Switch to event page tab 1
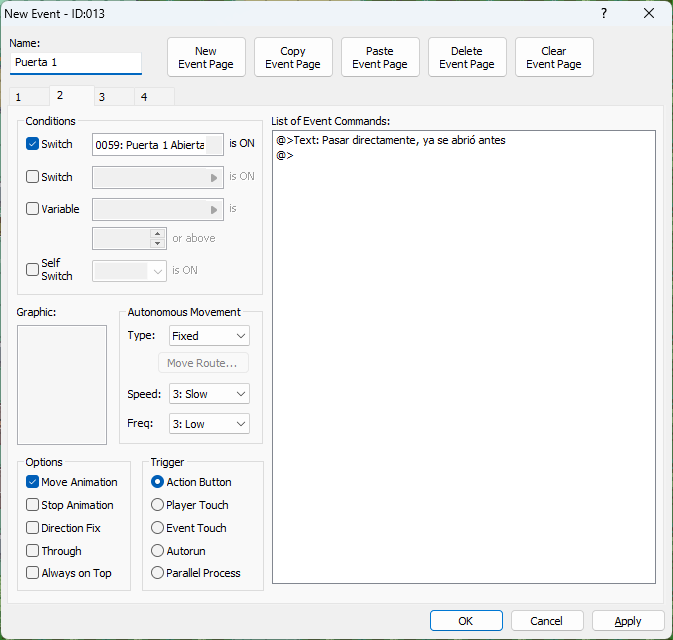Screen dimensions: 673x640 pyautogui.click(x=18, y=97)
